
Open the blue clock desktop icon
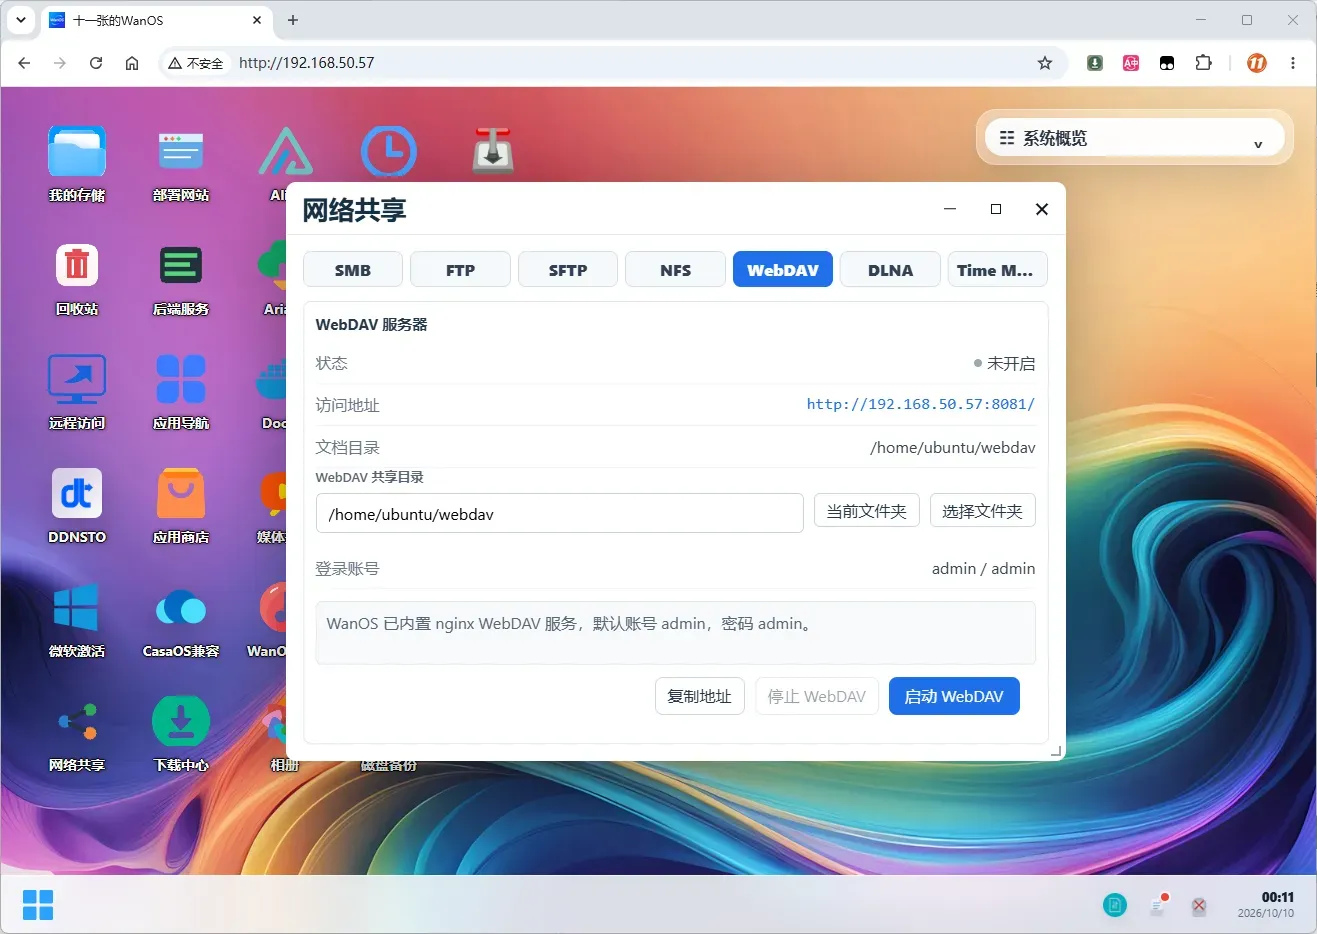coord(389,152)
